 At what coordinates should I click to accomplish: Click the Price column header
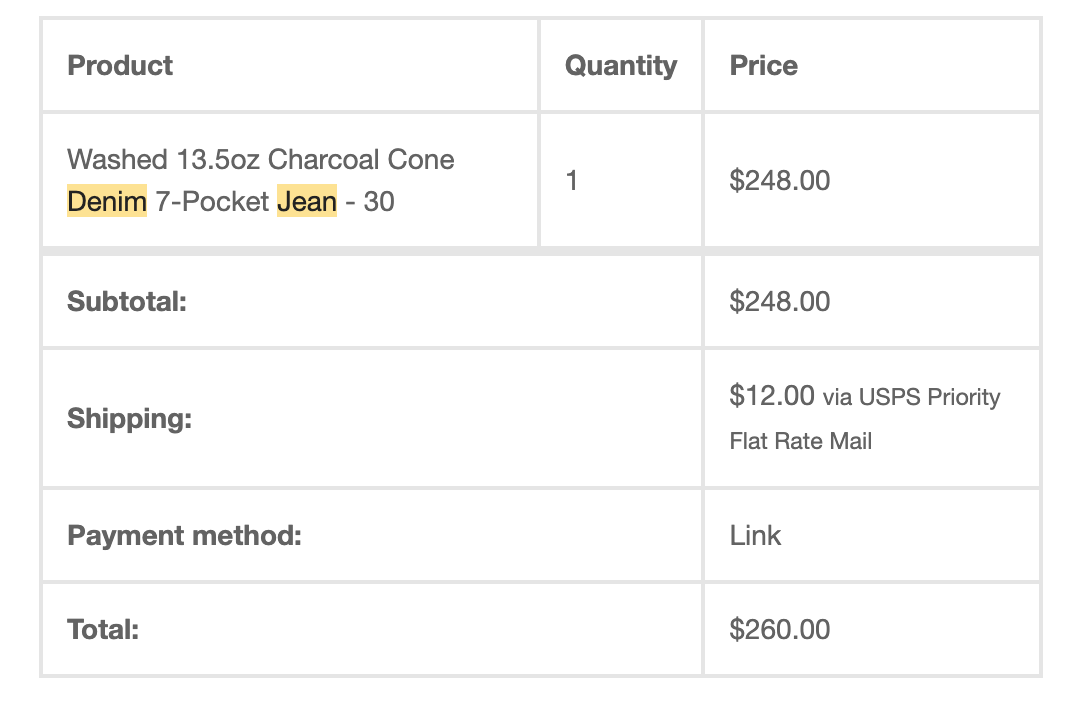763,66
